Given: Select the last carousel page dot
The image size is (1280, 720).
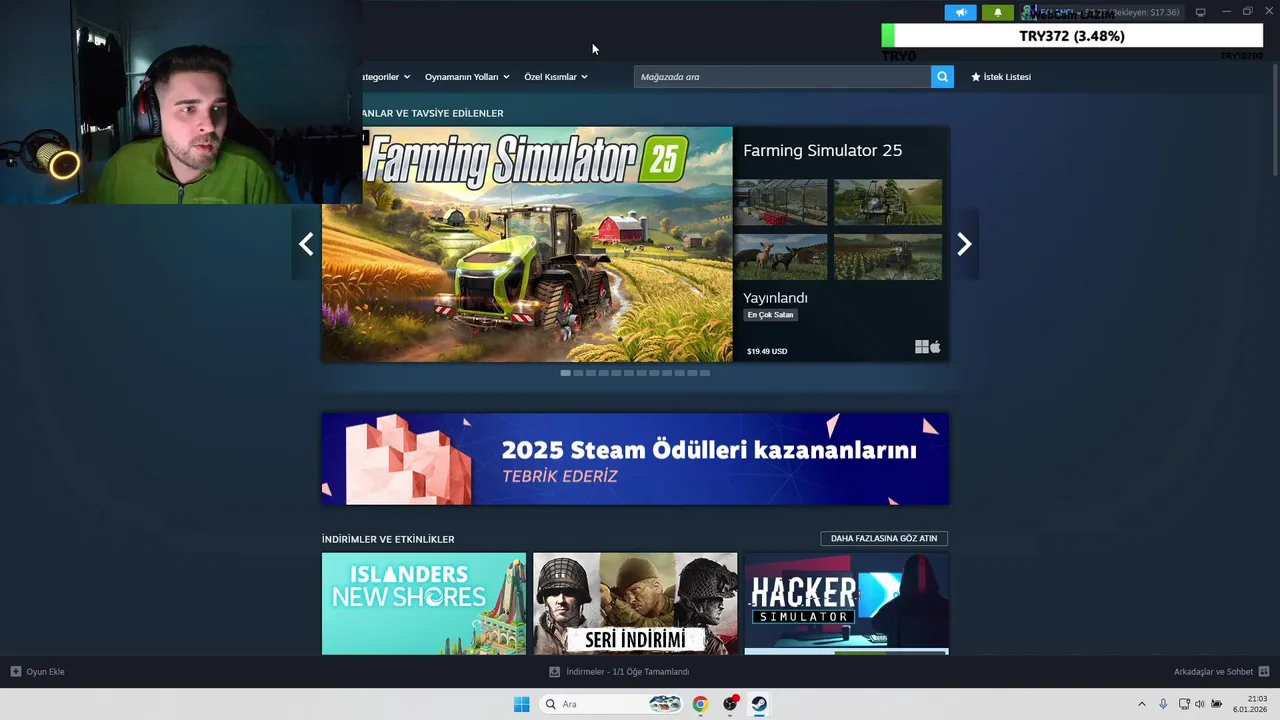Looking at the screenshot, I should pos(705,373).
